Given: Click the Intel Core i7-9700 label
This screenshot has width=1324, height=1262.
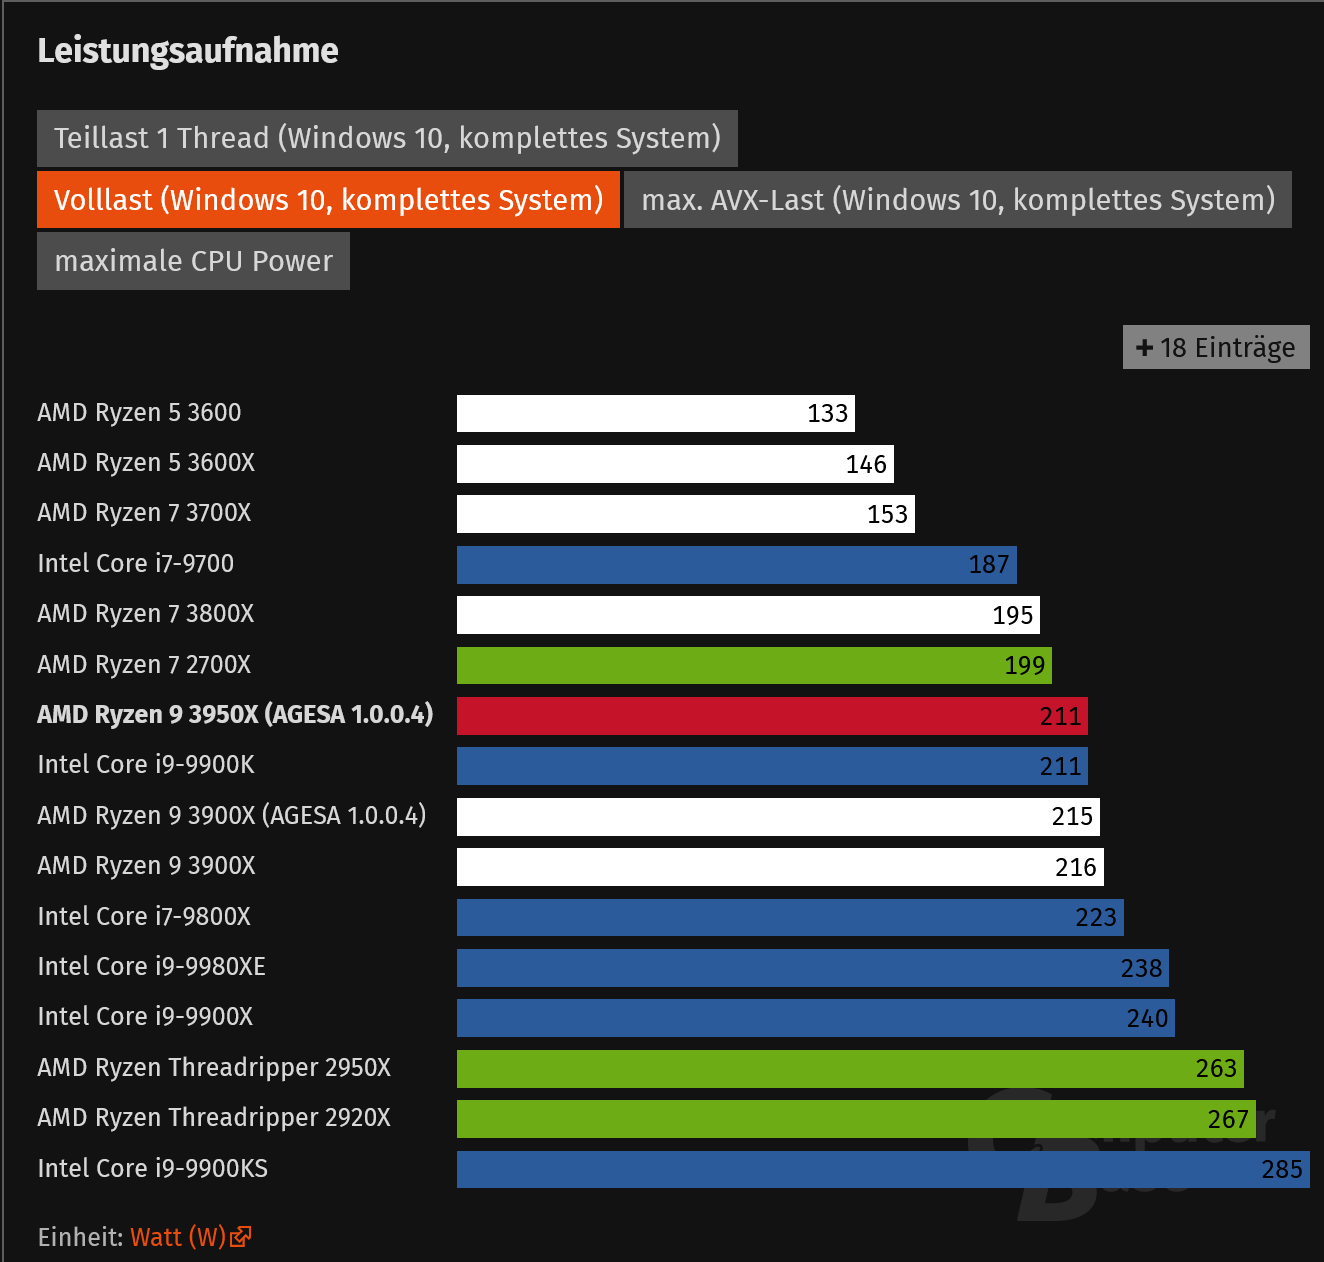Looking at the screenshot, I should point(135,564).
